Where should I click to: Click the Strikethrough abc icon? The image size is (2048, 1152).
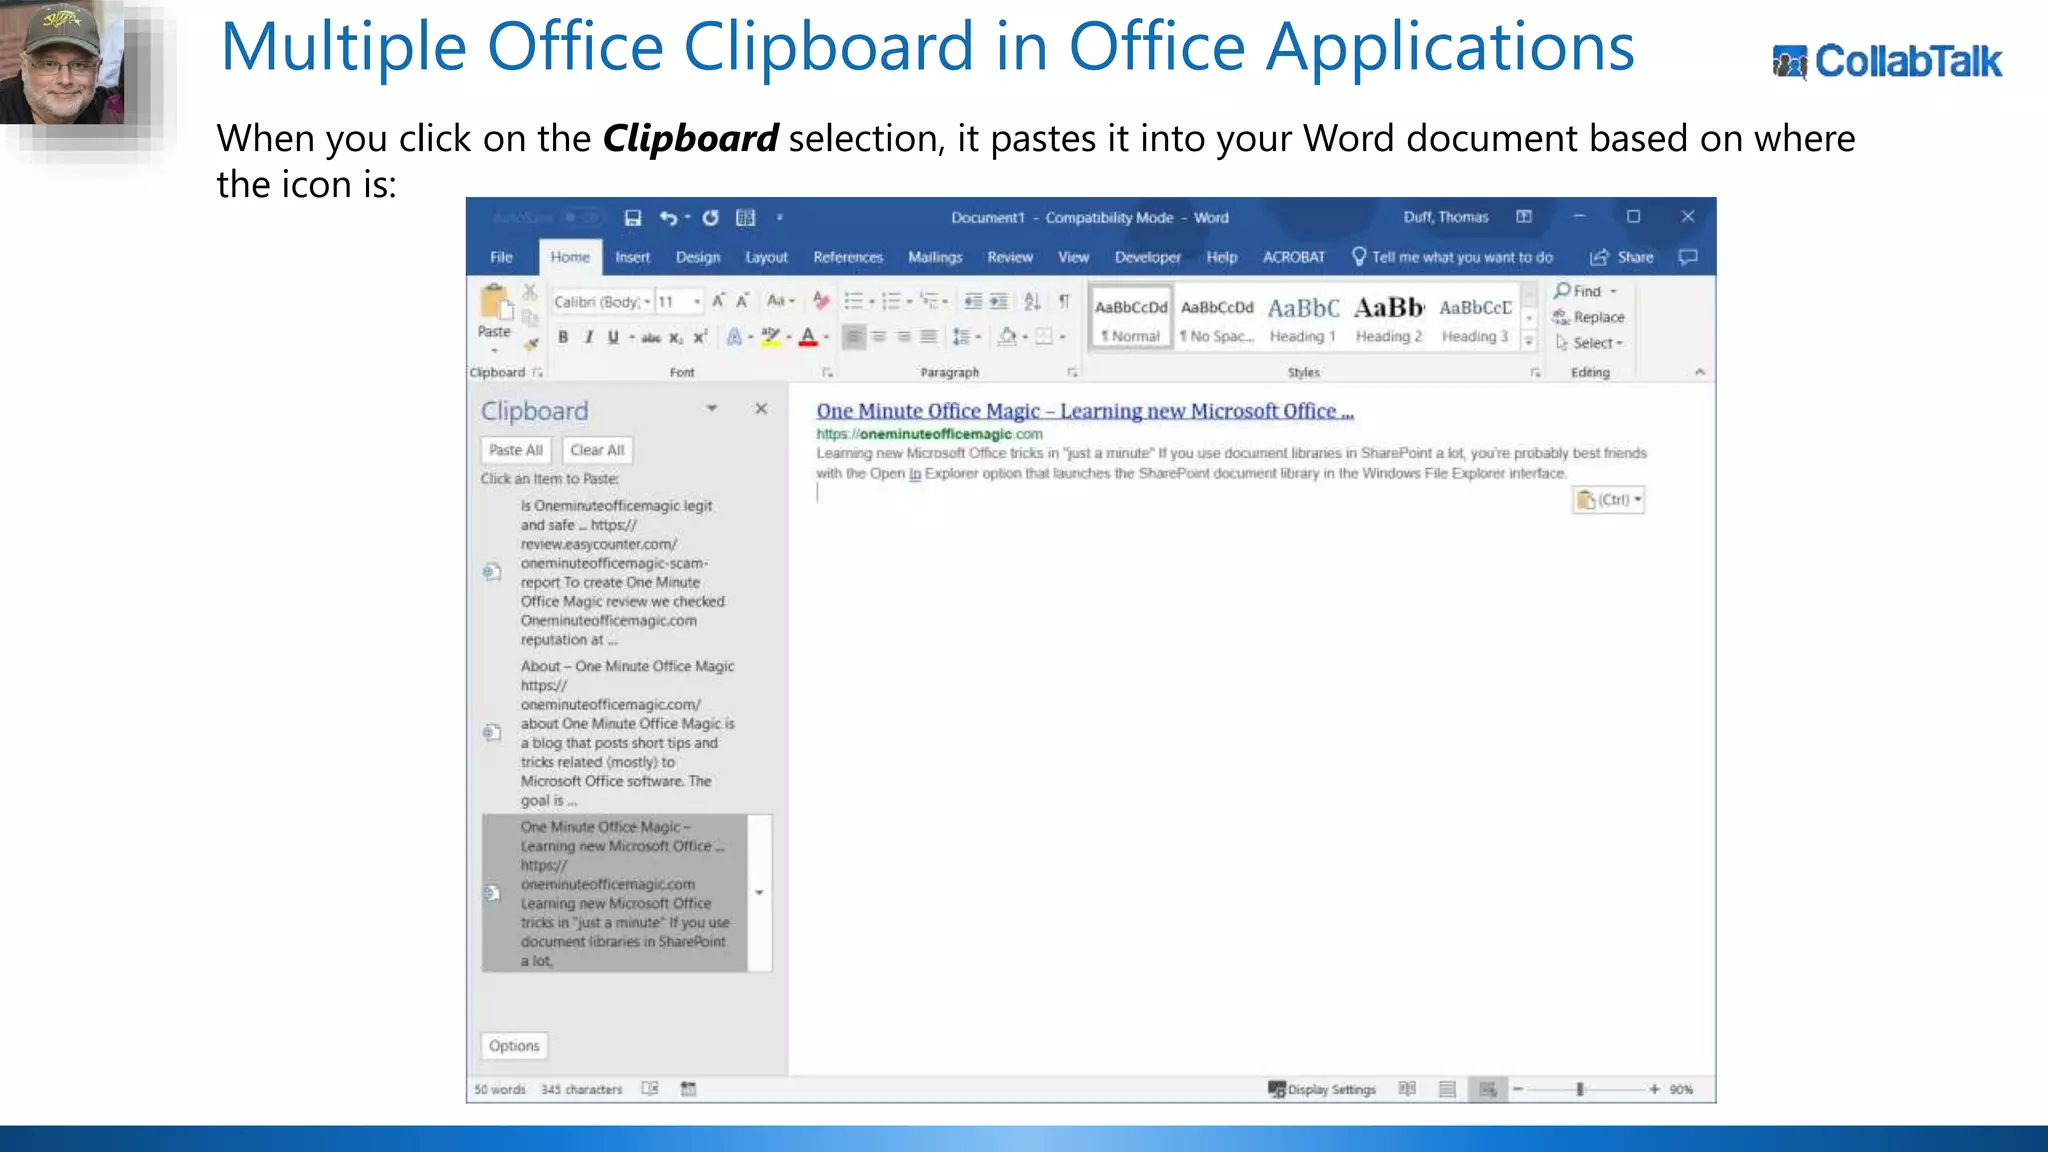click(650, 338)
